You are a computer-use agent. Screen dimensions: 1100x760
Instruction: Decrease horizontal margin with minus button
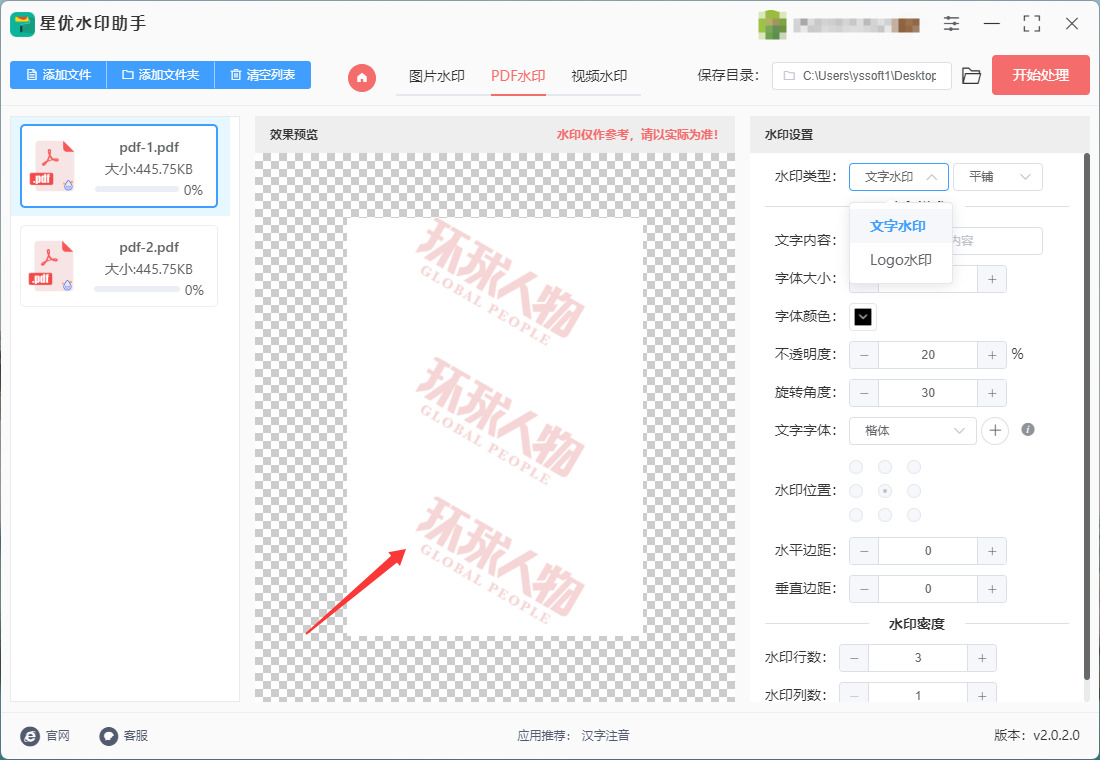click(864, 551)
